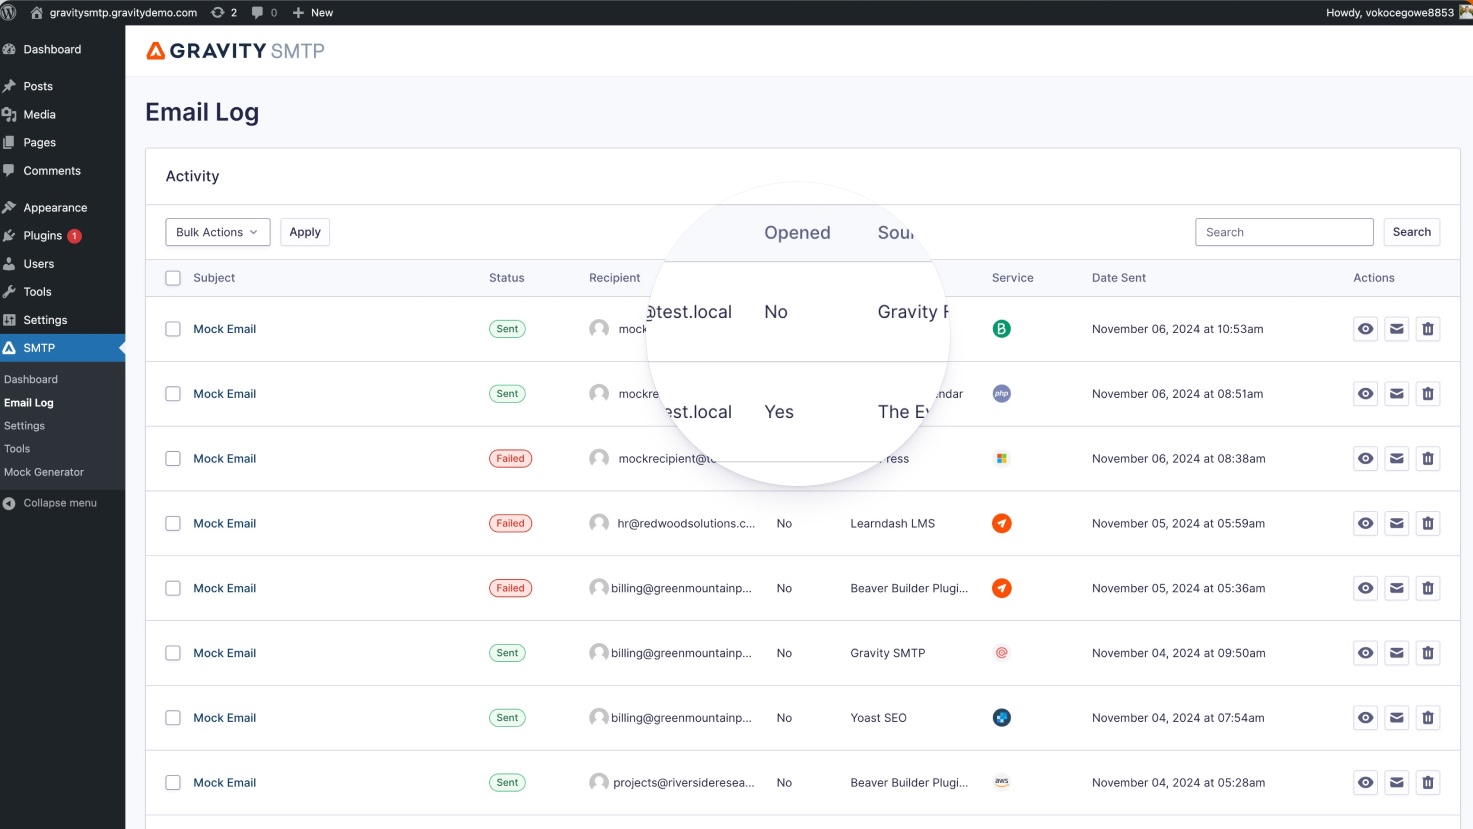Screen dimensions: 1473x829
Task: Delete the 05:59am email
Action: (x=1428, y=523)
